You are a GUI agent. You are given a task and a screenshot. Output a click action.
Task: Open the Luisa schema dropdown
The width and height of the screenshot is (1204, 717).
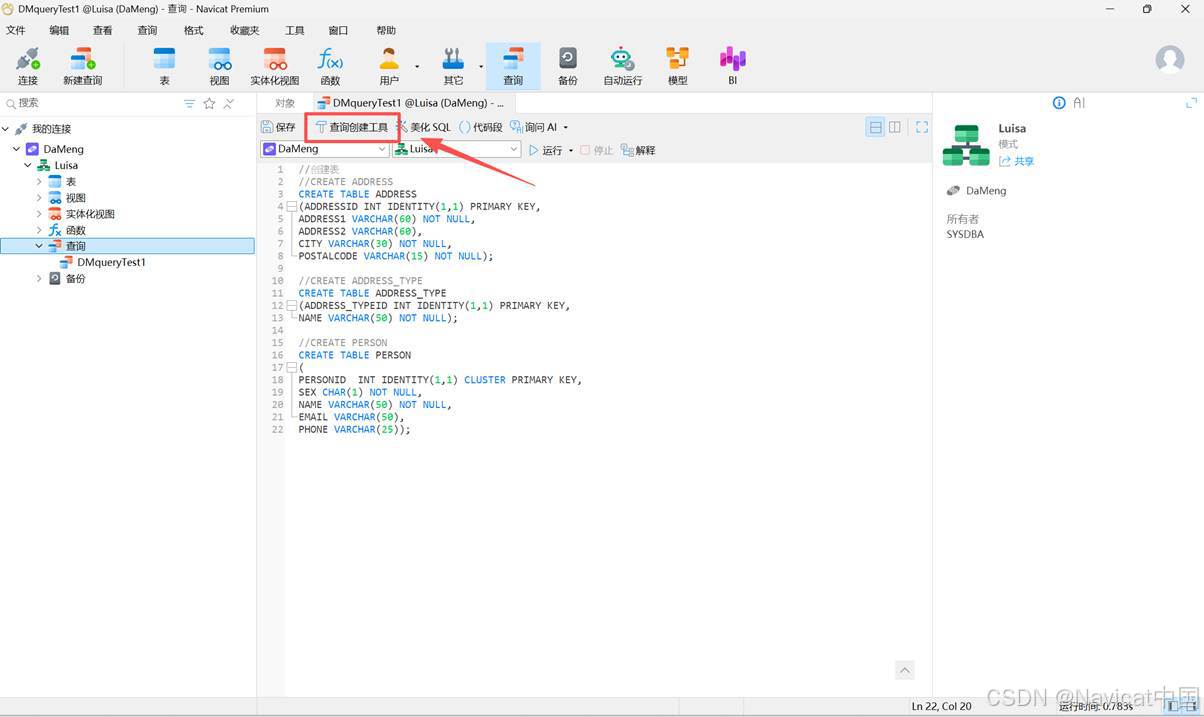pos(456,149)
